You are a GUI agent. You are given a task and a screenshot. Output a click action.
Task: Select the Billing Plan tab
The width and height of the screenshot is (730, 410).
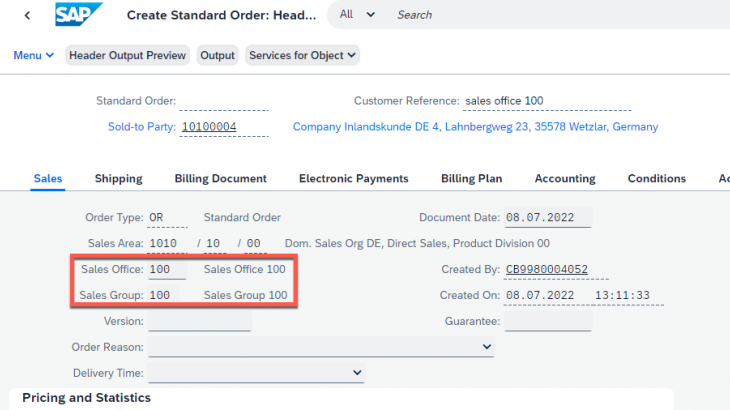pos(471,179)
